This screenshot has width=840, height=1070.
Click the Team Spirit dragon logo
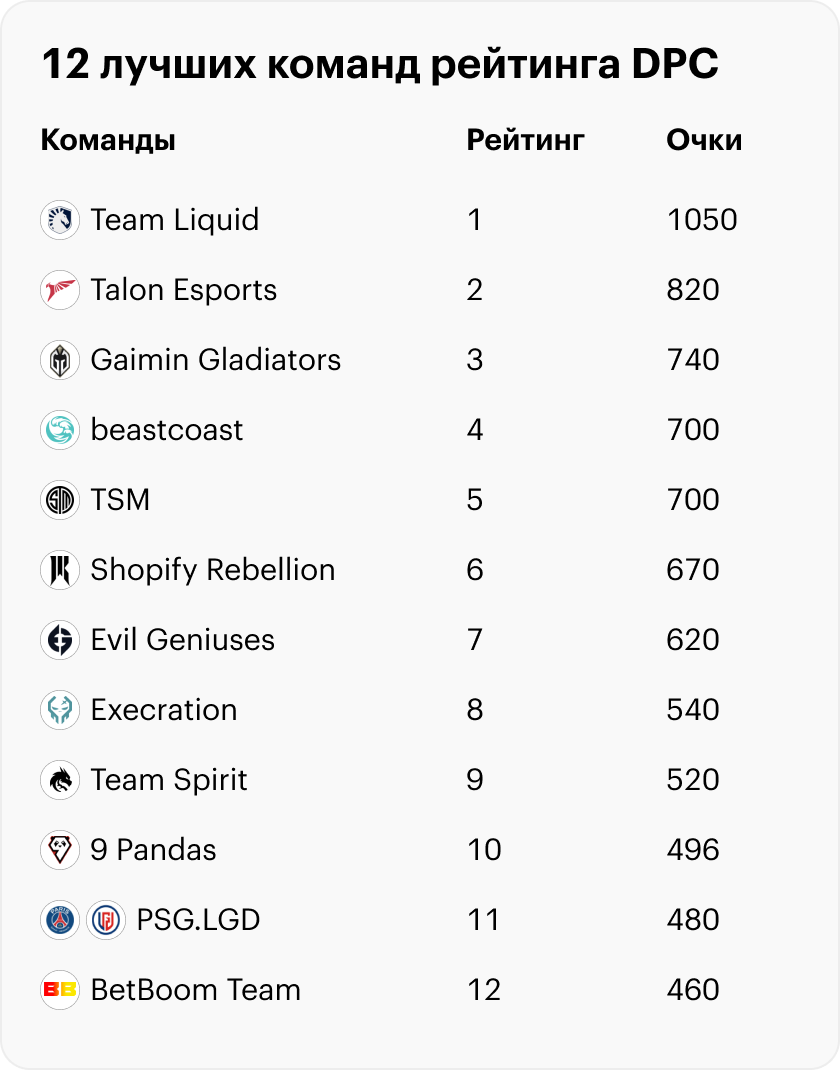(x=60, y=780)
